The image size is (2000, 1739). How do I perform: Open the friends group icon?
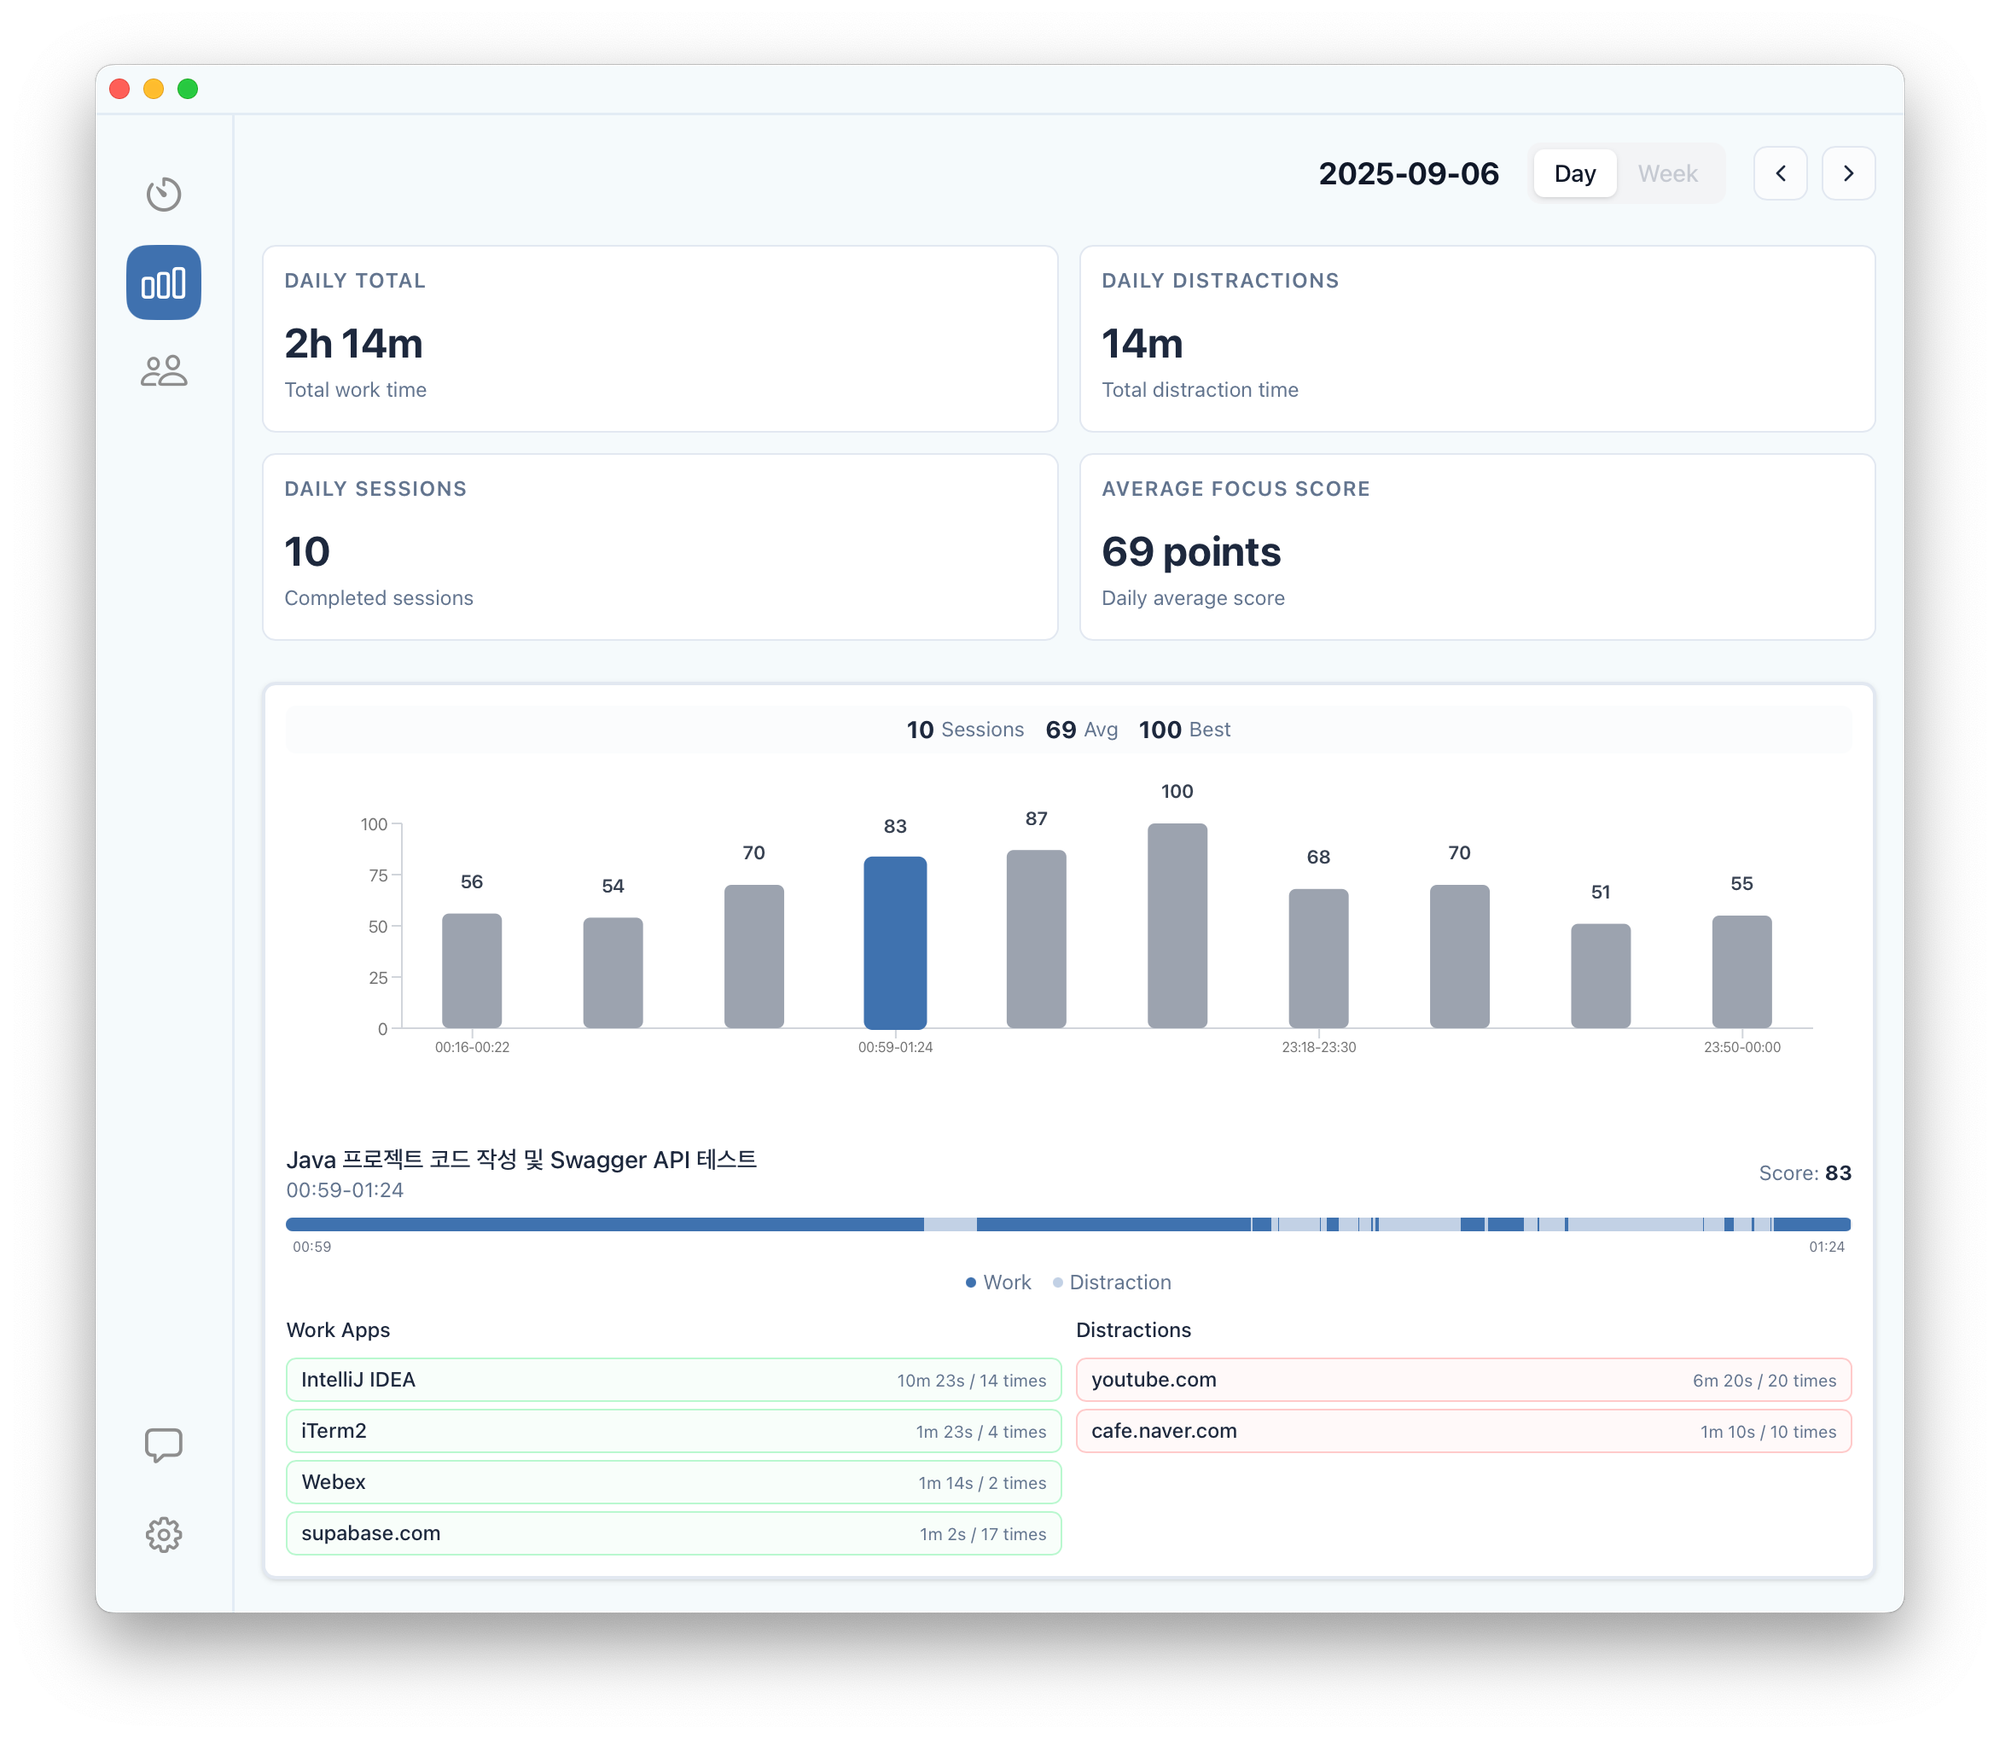pyautogui.click(x=163, y=372)
